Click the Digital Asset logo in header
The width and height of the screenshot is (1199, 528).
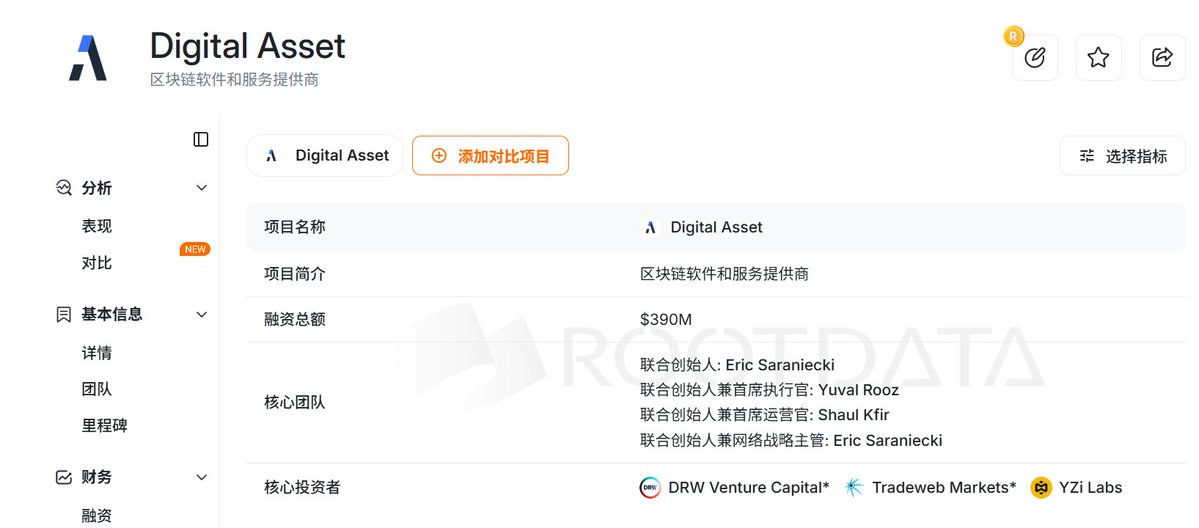tap(88, 58)
